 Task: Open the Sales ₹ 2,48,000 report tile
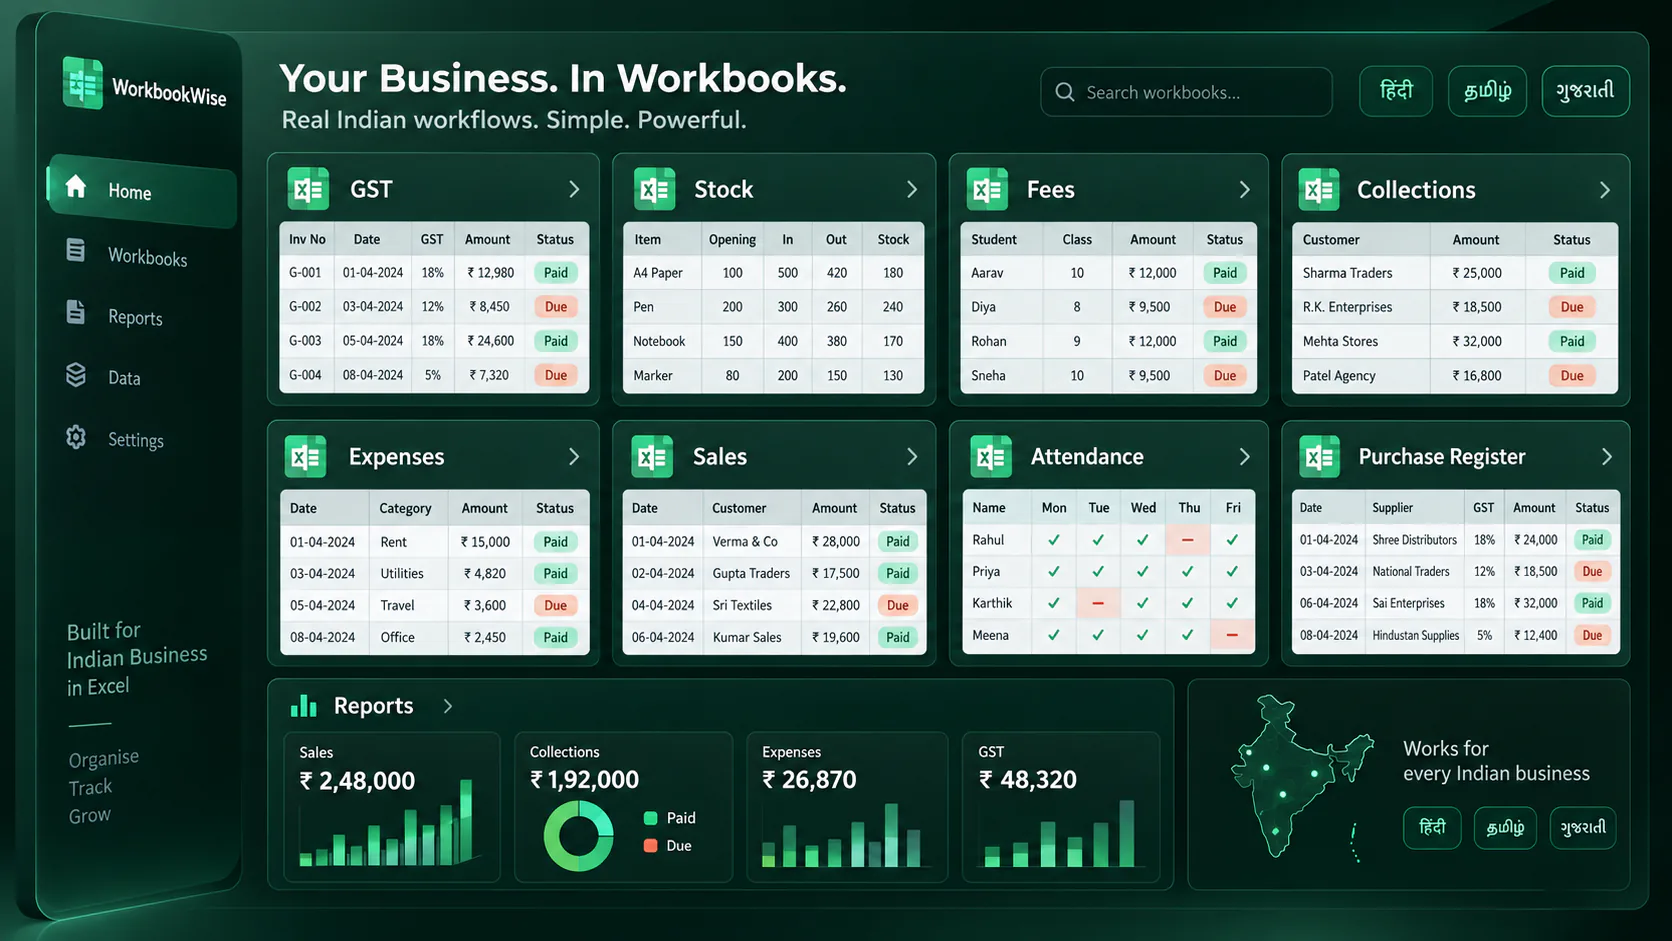(x=392, y=807)
